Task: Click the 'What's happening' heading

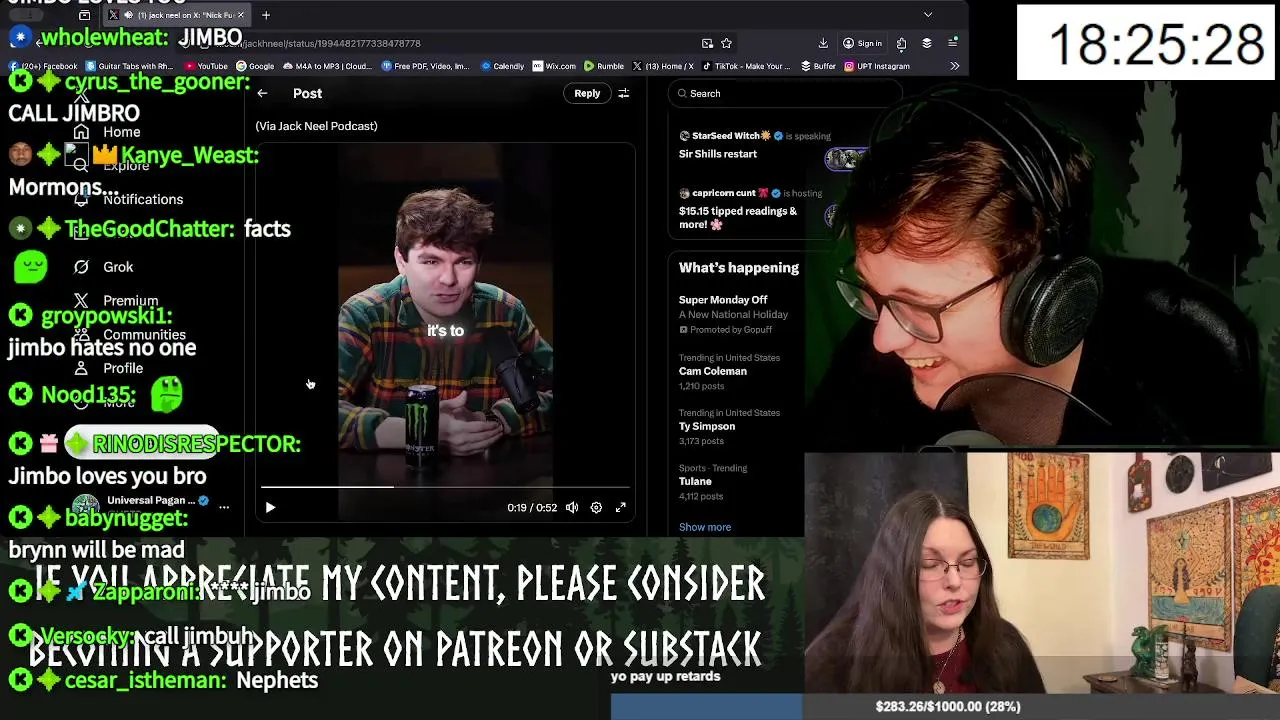Action: pyautogui.click(x=739, y=268)
